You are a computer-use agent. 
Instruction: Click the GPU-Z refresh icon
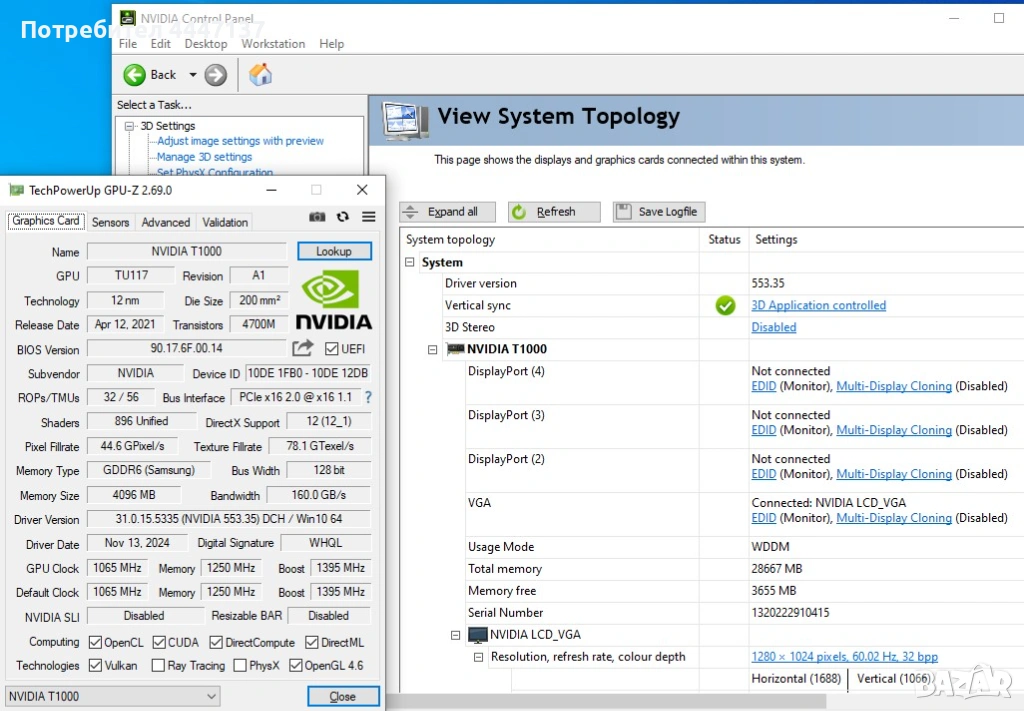[x=343, y=217]
